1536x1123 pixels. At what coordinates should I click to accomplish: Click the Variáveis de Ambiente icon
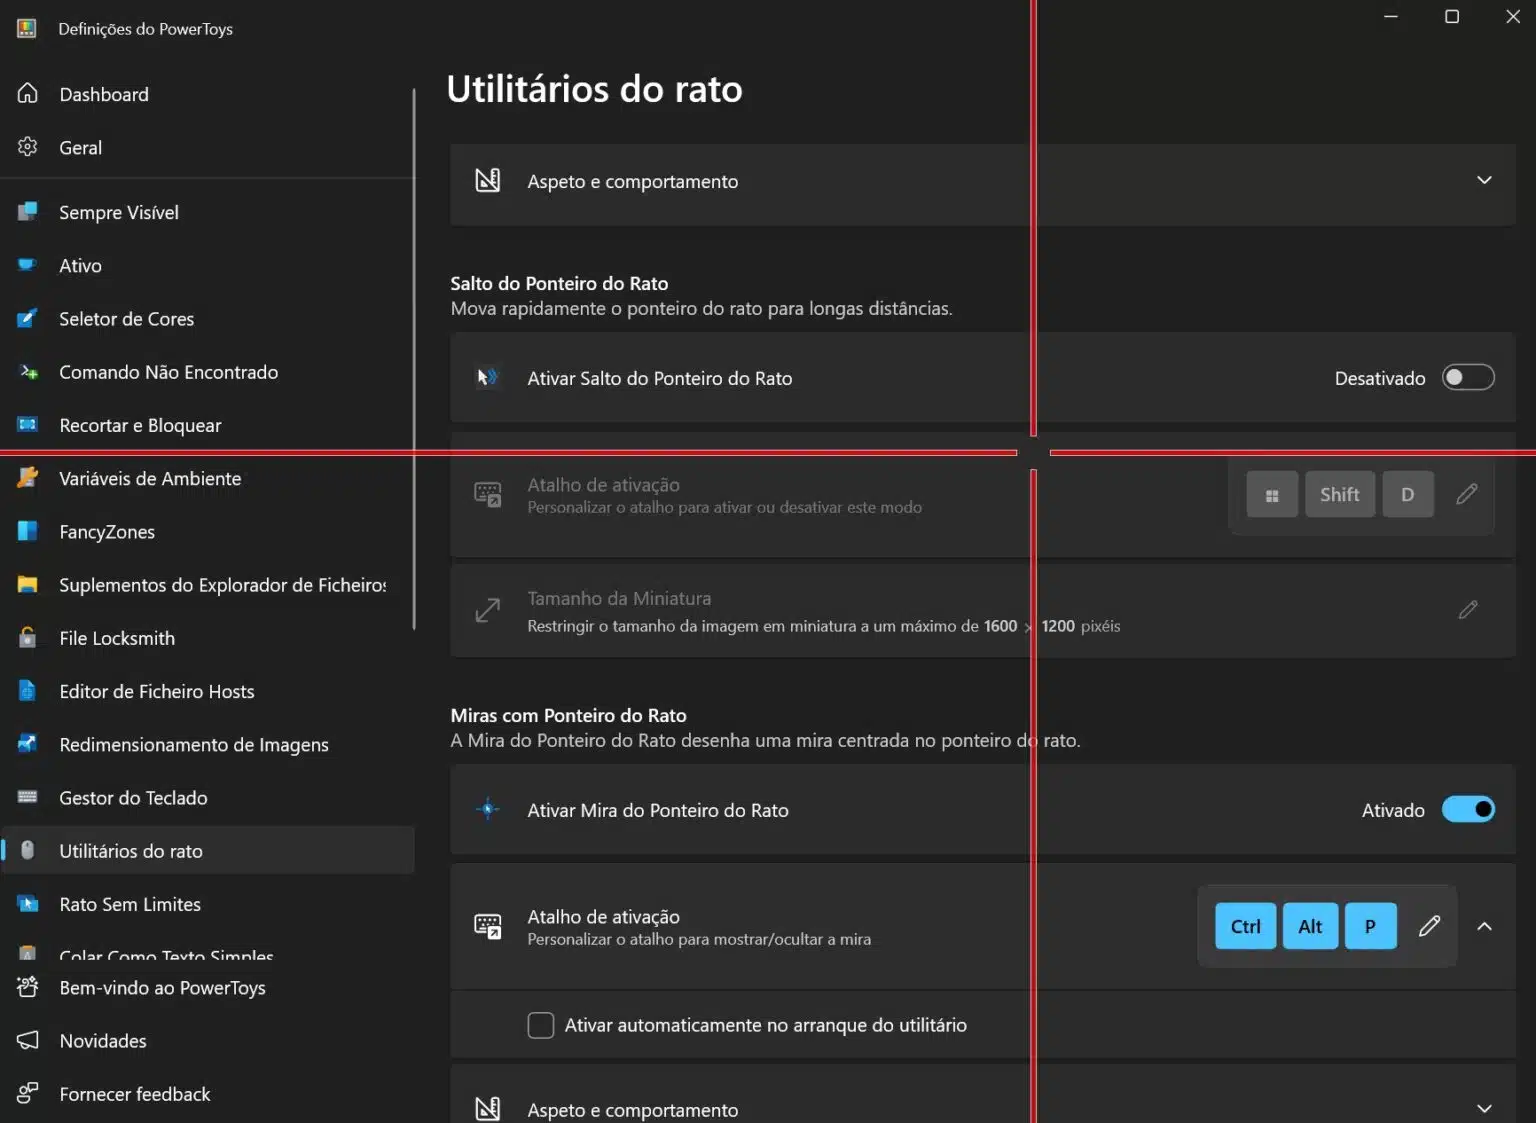click(x=28, y=478)
